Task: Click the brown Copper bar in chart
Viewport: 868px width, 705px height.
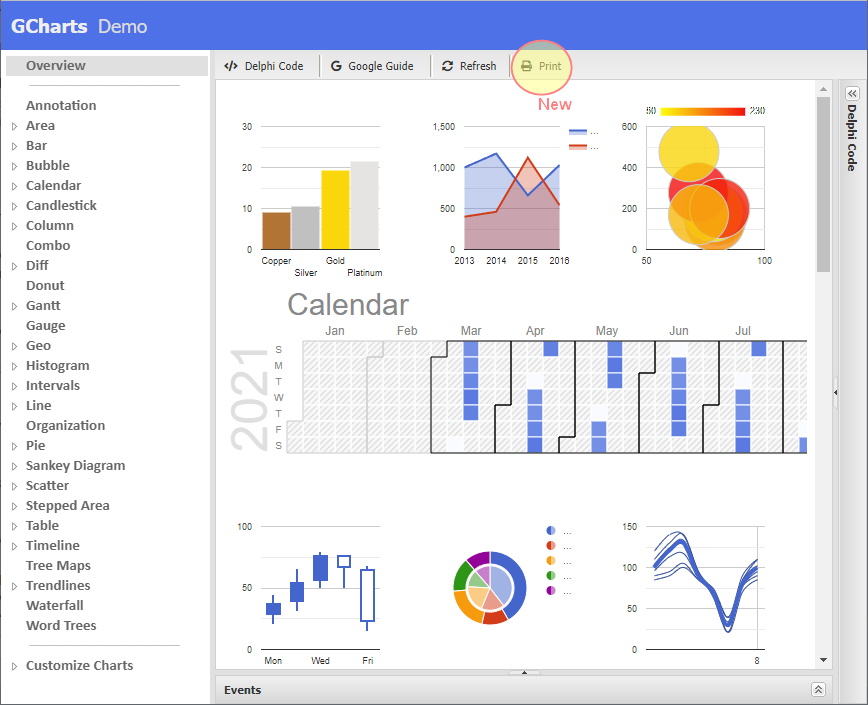Action: (276, 230)
